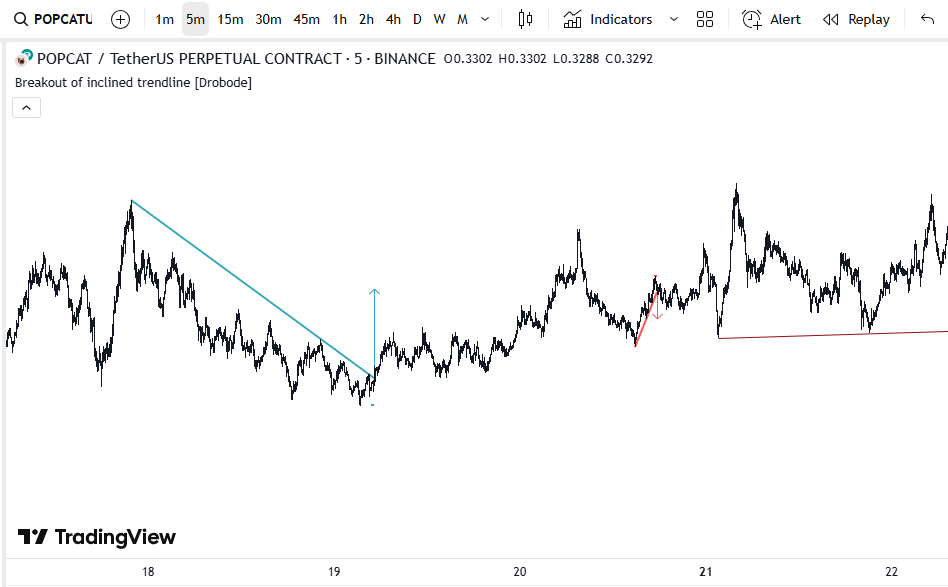Viewport: 948px width, 587px height.
Task: Click the Breakout of inclined trendline indicator label
Action: (133, 82)
